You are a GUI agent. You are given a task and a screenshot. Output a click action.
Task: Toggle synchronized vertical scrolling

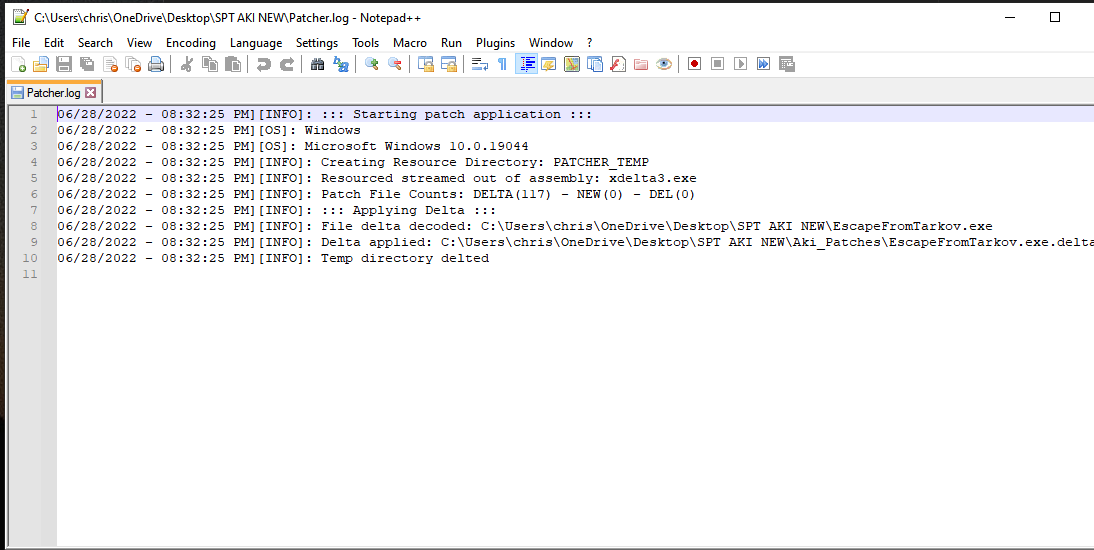[426, 64]
